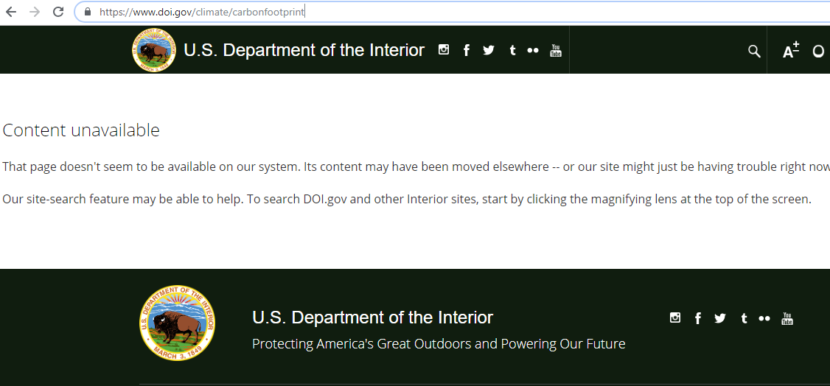Open the Flickr icon in the header
This screenshot has width=830, height=386.
pos(533,50)
